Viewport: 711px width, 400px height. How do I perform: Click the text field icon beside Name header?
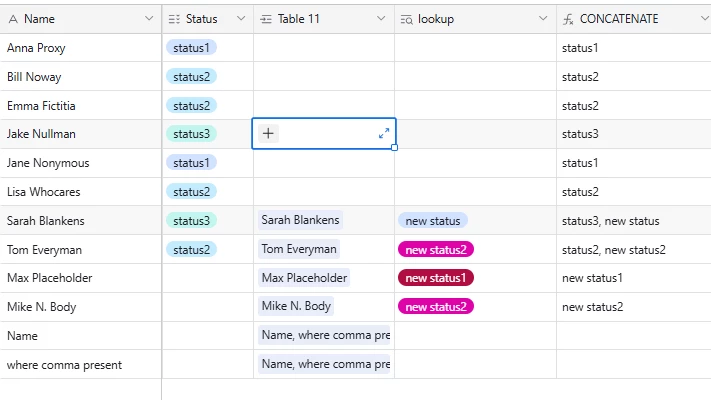click(13, 19)
